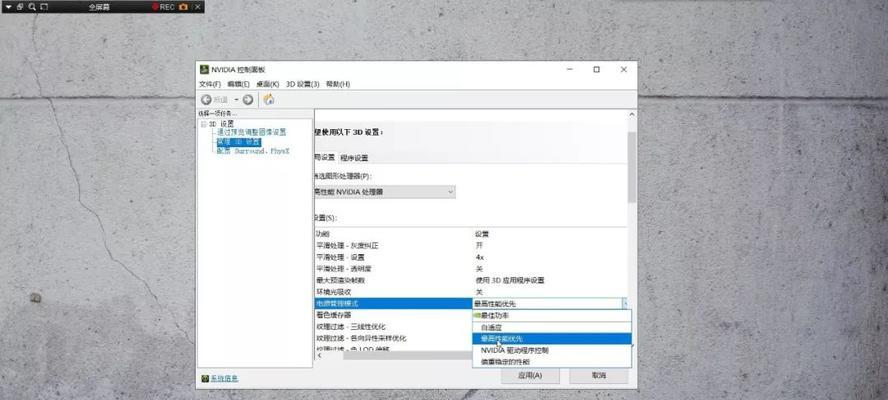Click the Forward navigation arrow
Image resolution: width=888 pixels, height=400 pixels.
248,100
